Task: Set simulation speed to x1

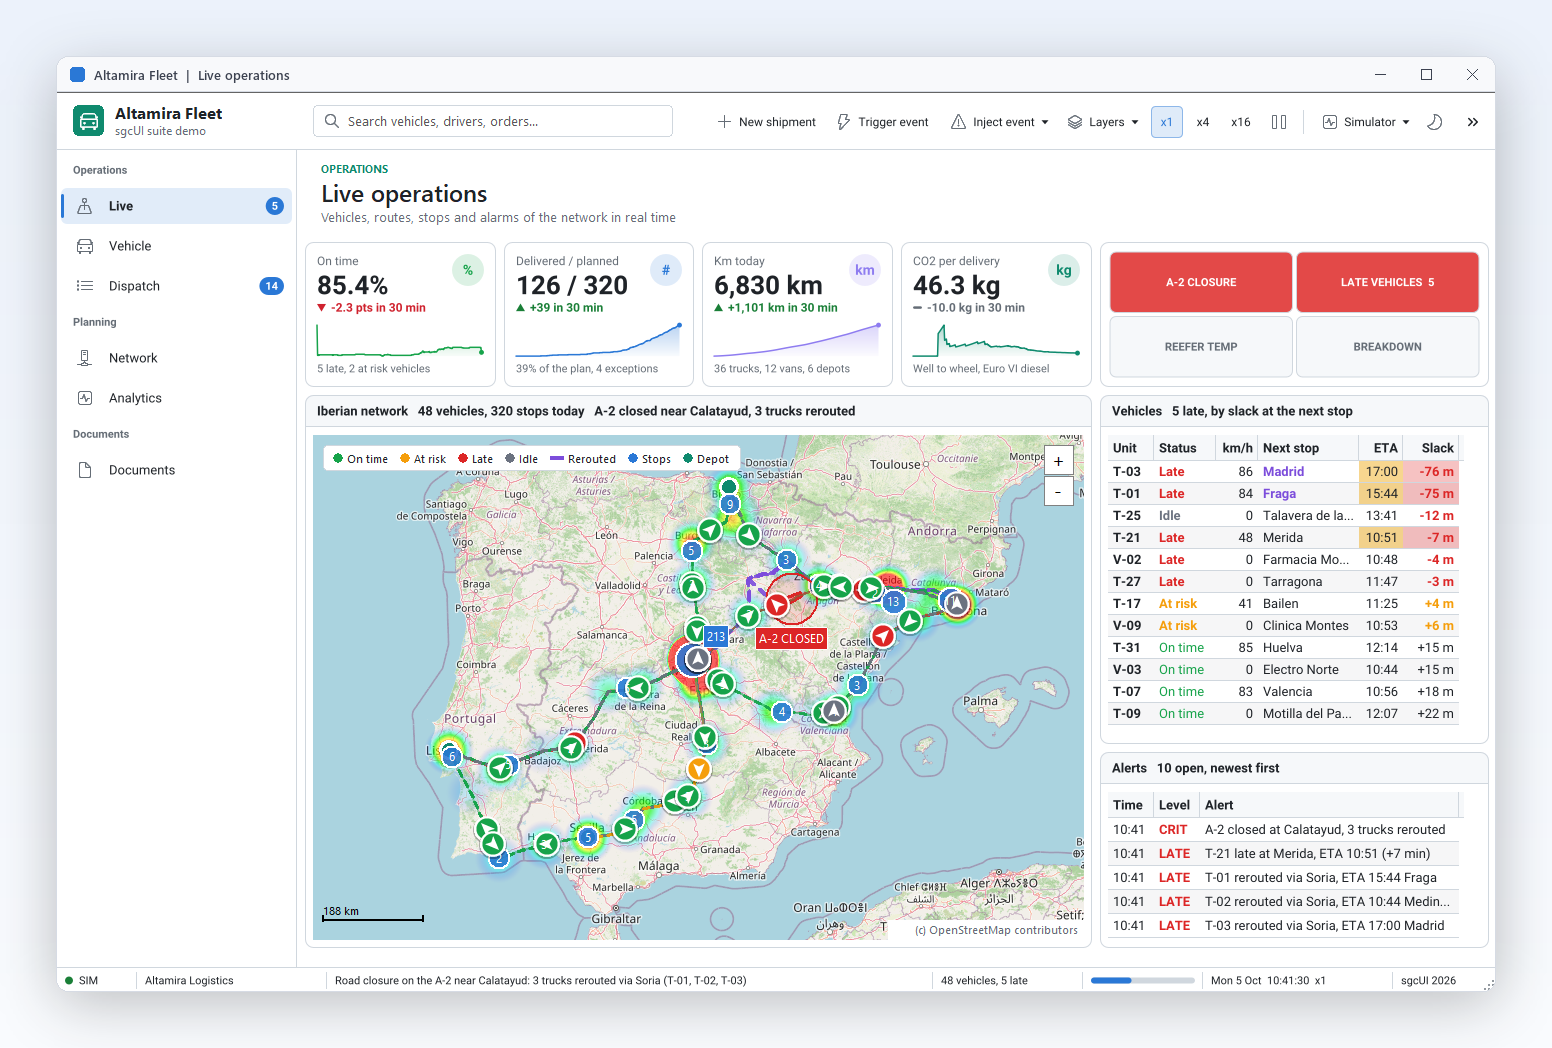Action: pyautogui.click(x=1167, y=122)
